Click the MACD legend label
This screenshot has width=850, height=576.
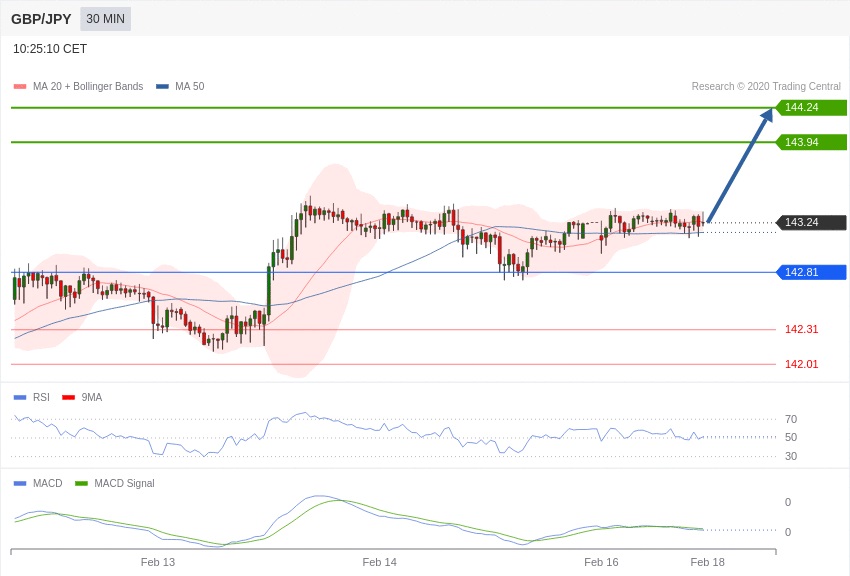click(47, 483)
